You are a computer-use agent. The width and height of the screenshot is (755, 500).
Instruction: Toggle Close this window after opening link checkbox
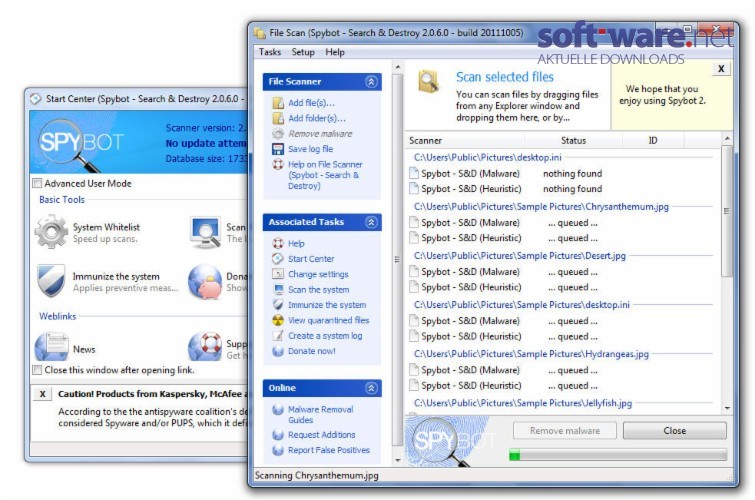(37, 370)
